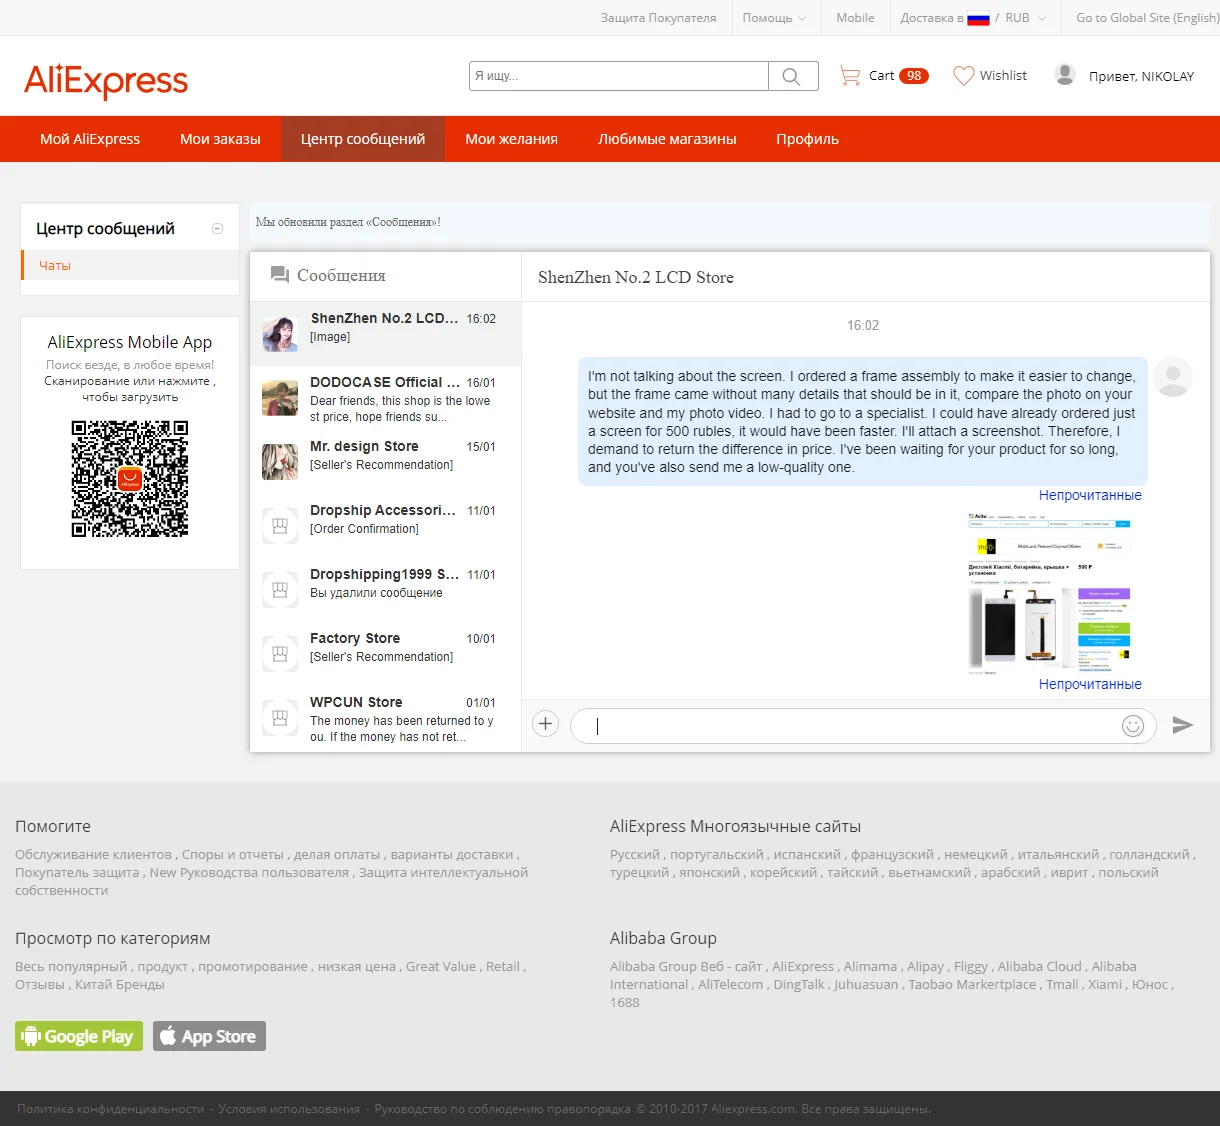
Task: Open the Мой AliExpress tab
Action: [x=90, y=139]
